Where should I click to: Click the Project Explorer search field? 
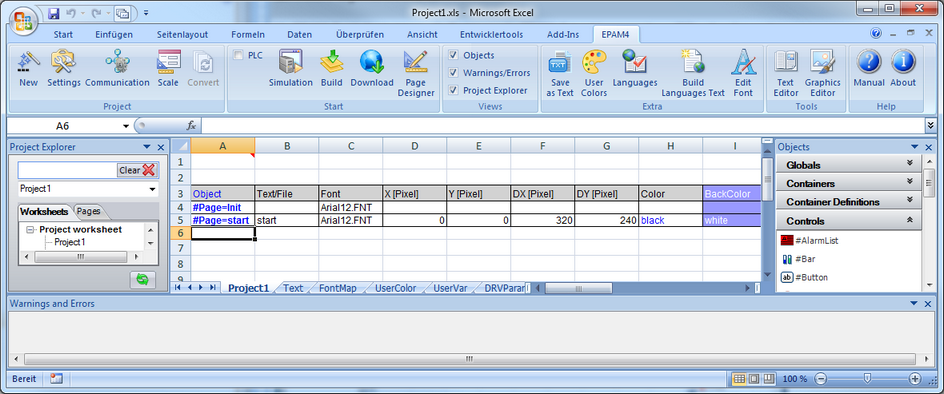tap(67, 170)
